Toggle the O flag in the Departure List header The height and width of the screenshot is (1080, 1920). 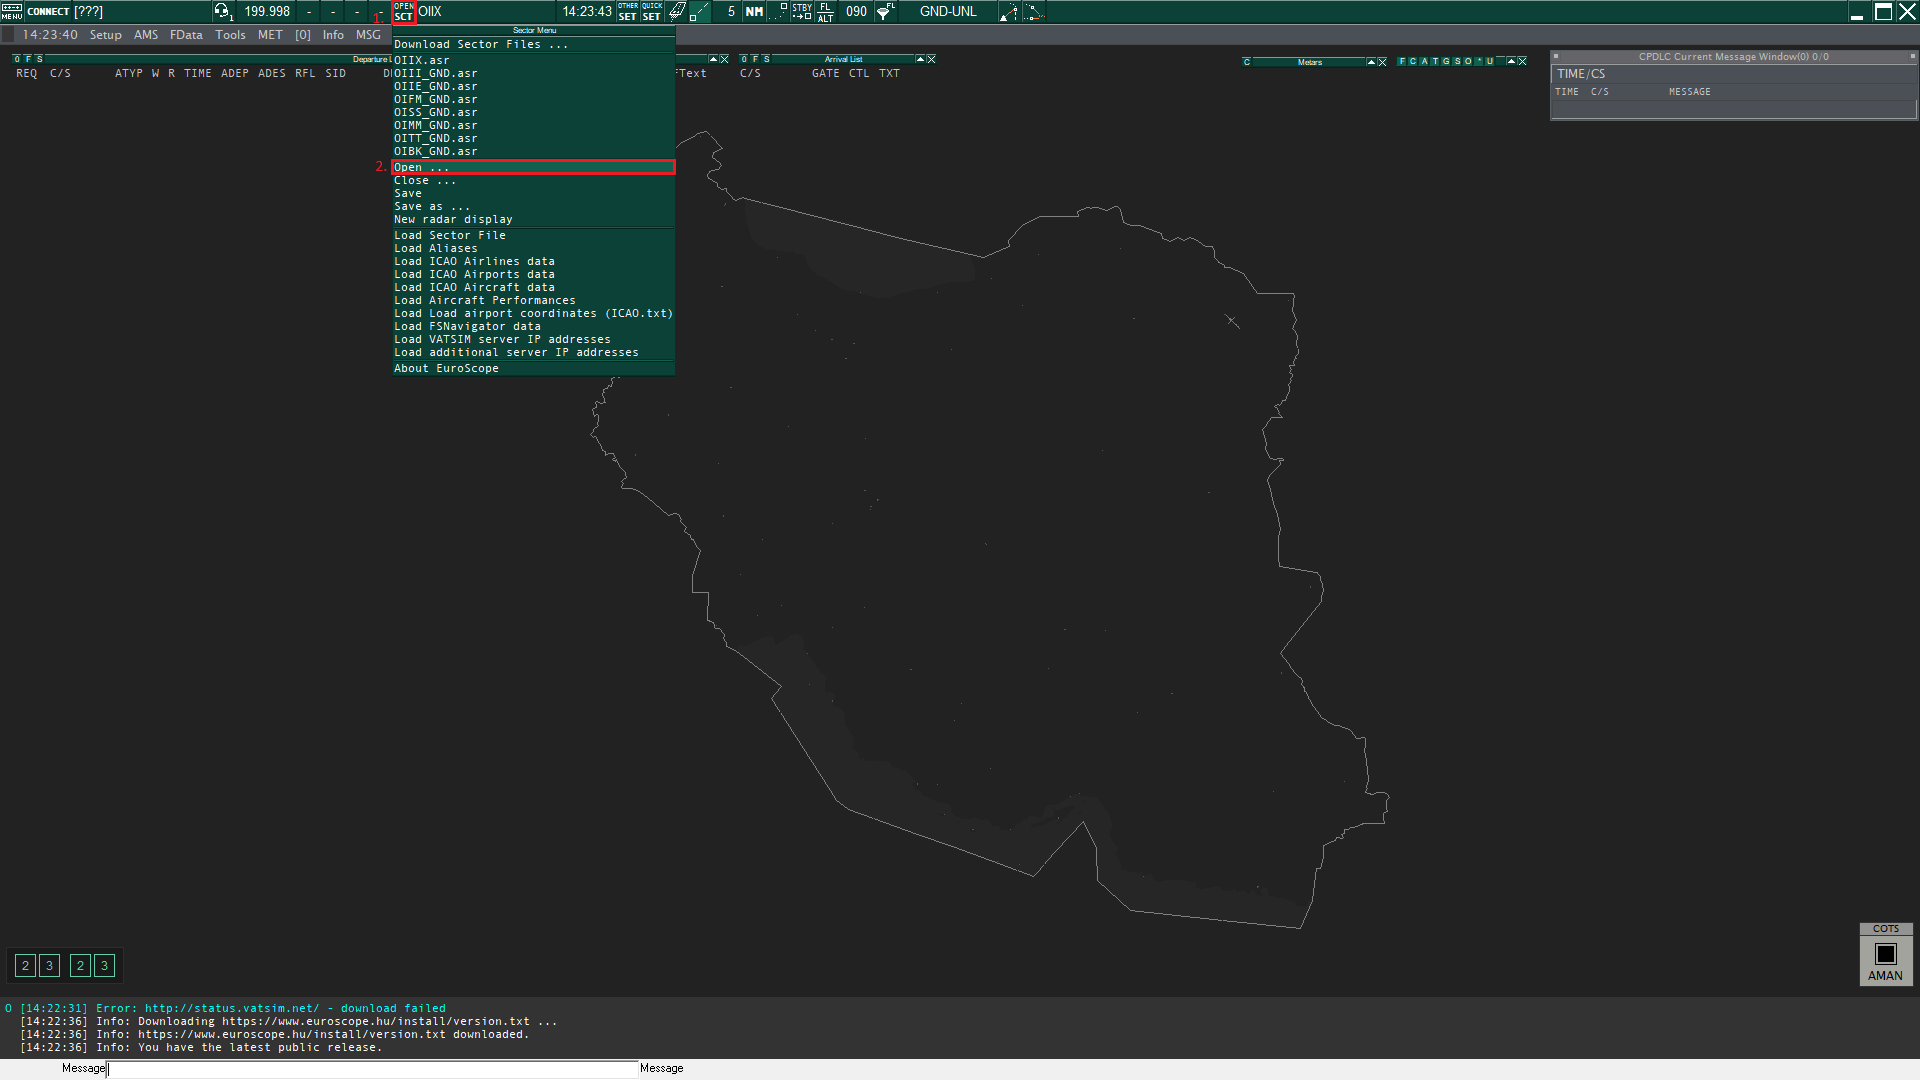pos(17,59)
